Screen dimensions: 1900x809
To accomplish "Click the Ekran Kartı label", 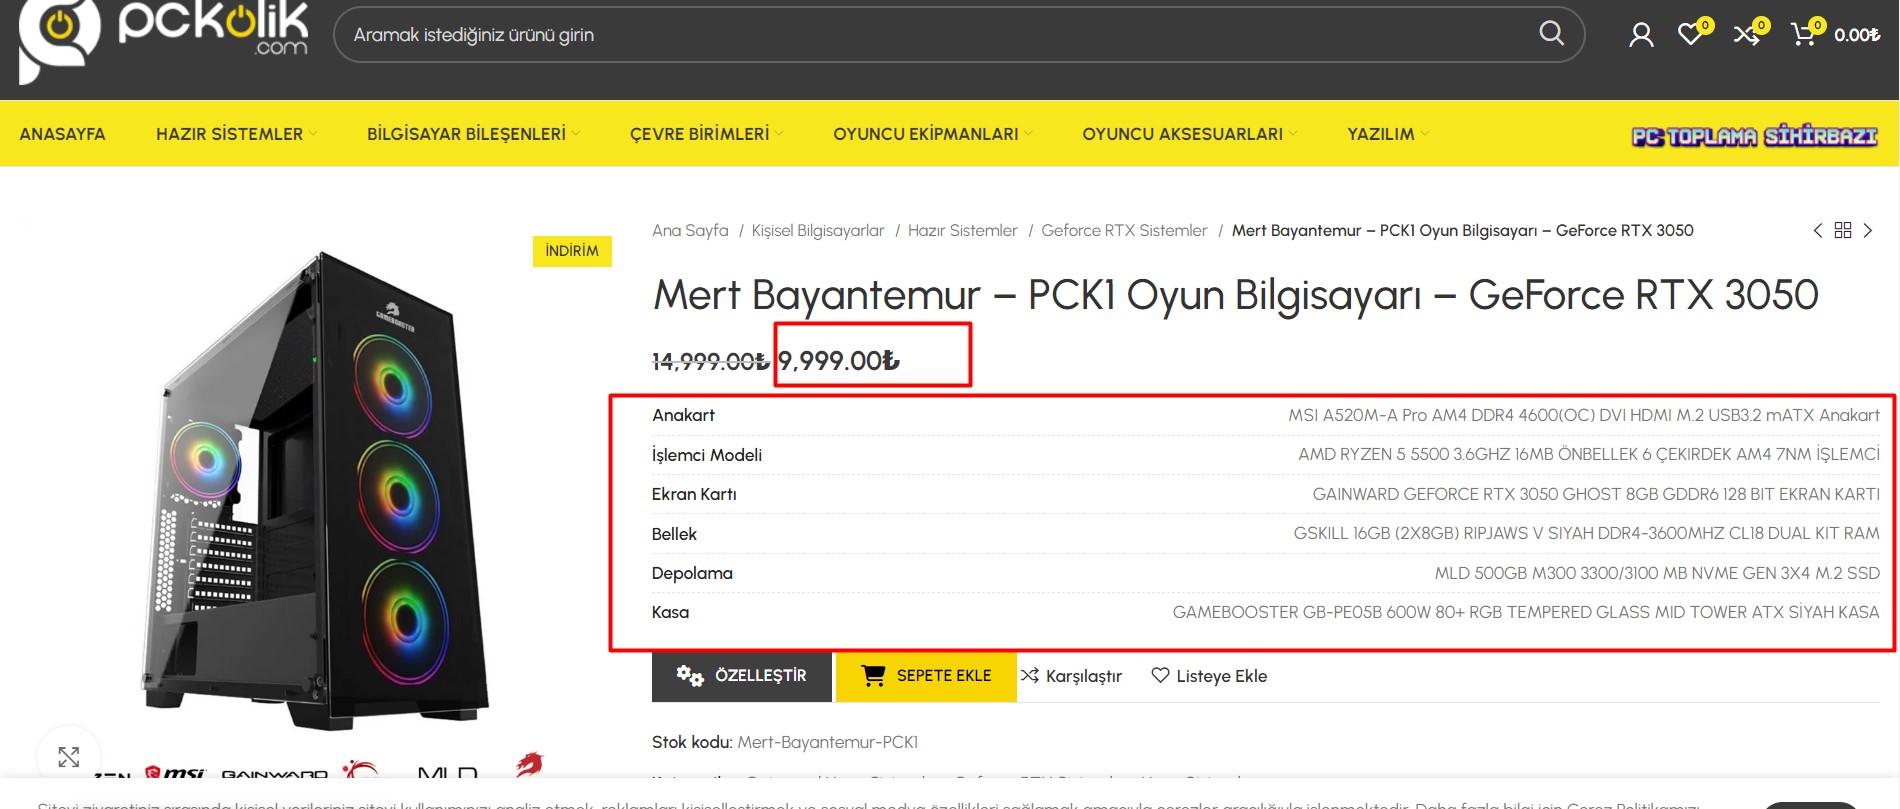I will click(x=694, y=494).
